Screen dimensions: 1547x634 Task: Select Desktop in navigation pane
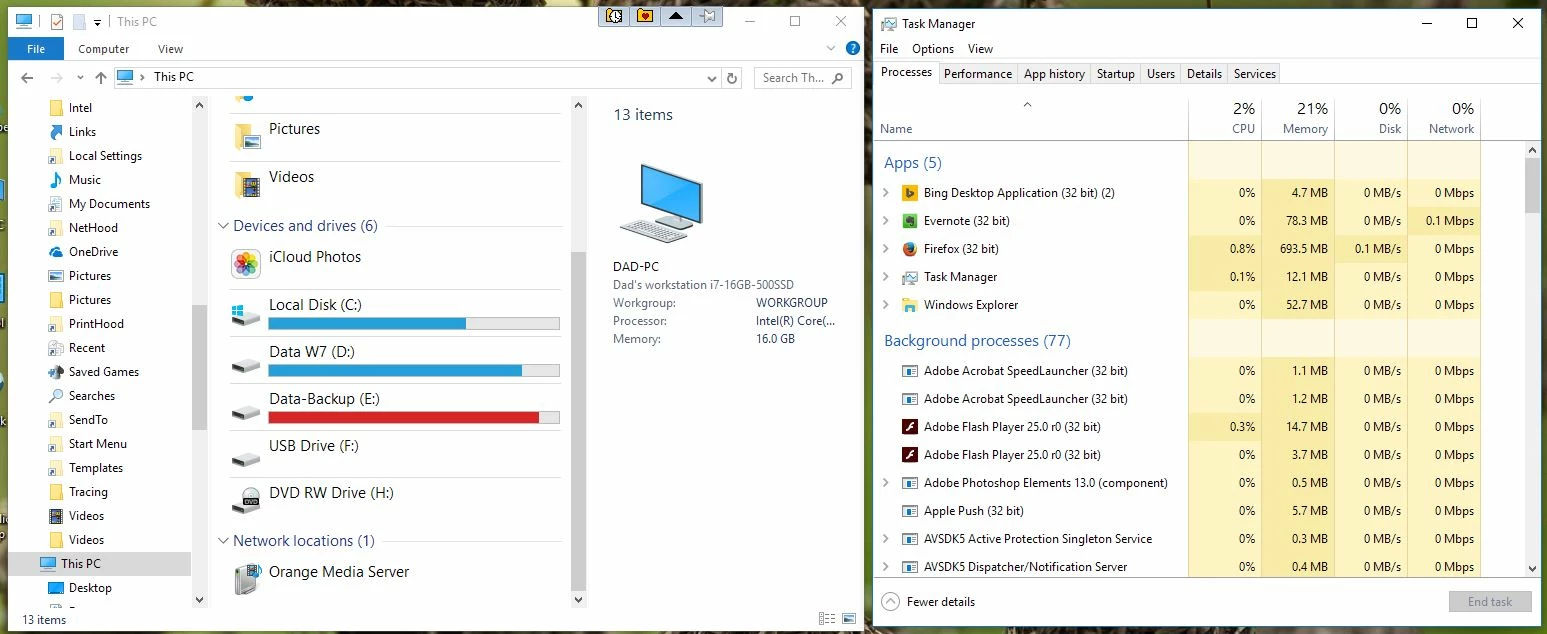click(x=90, y=588)
